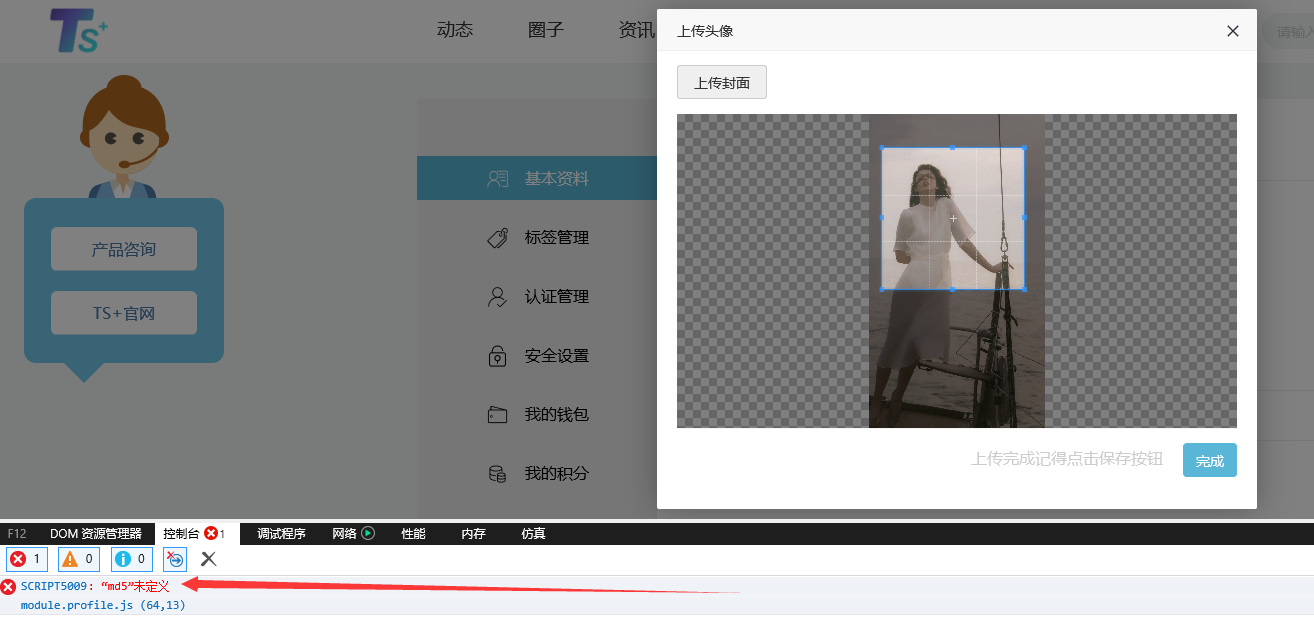Image resolution: width=1314 pixels, height=626 pixels.
Task: Switch to the 网络 DevTools tab
Action: [x=345, y=533]
